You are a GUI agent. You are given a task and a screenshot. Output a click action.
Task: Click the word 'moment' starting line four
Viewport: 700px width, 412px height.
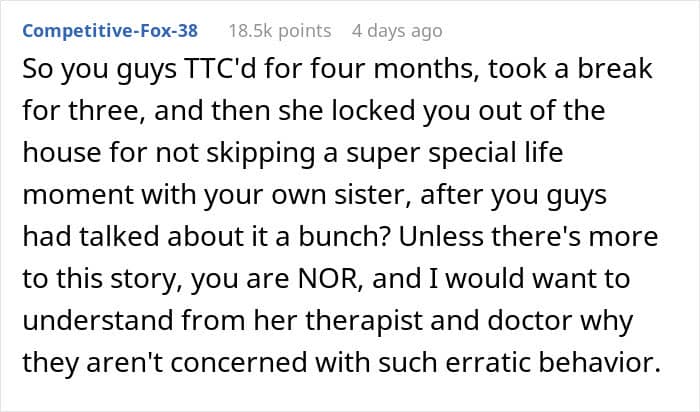[x=78, y=195]
